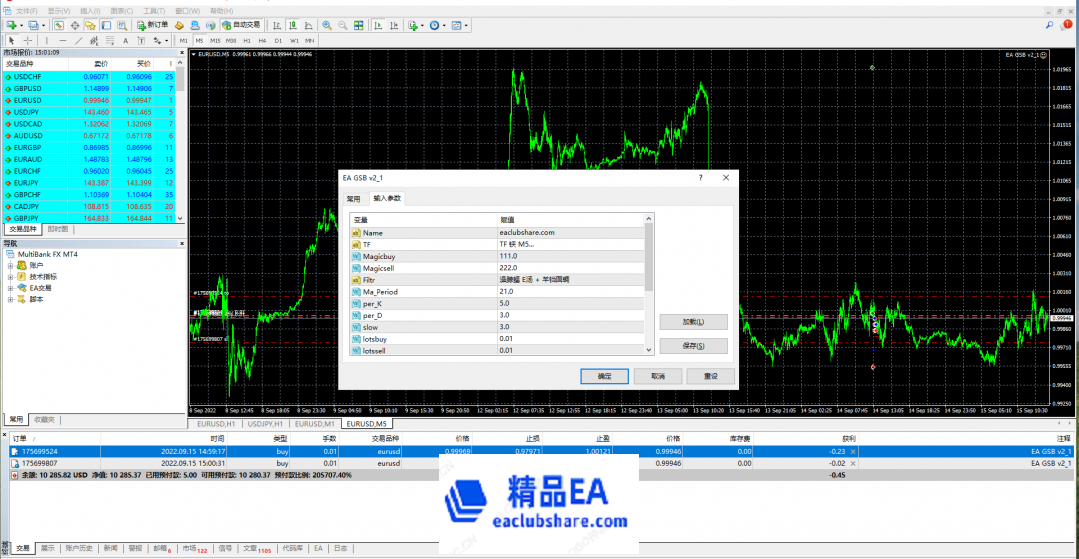Click the Magicbuy value 111.0 cell
1079x559 pixels.
[570, 256]
